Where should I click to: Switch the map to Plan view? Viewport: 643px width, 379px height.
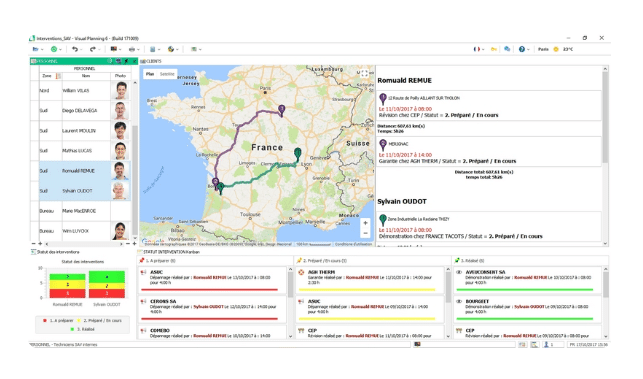(x=150, y=74)
